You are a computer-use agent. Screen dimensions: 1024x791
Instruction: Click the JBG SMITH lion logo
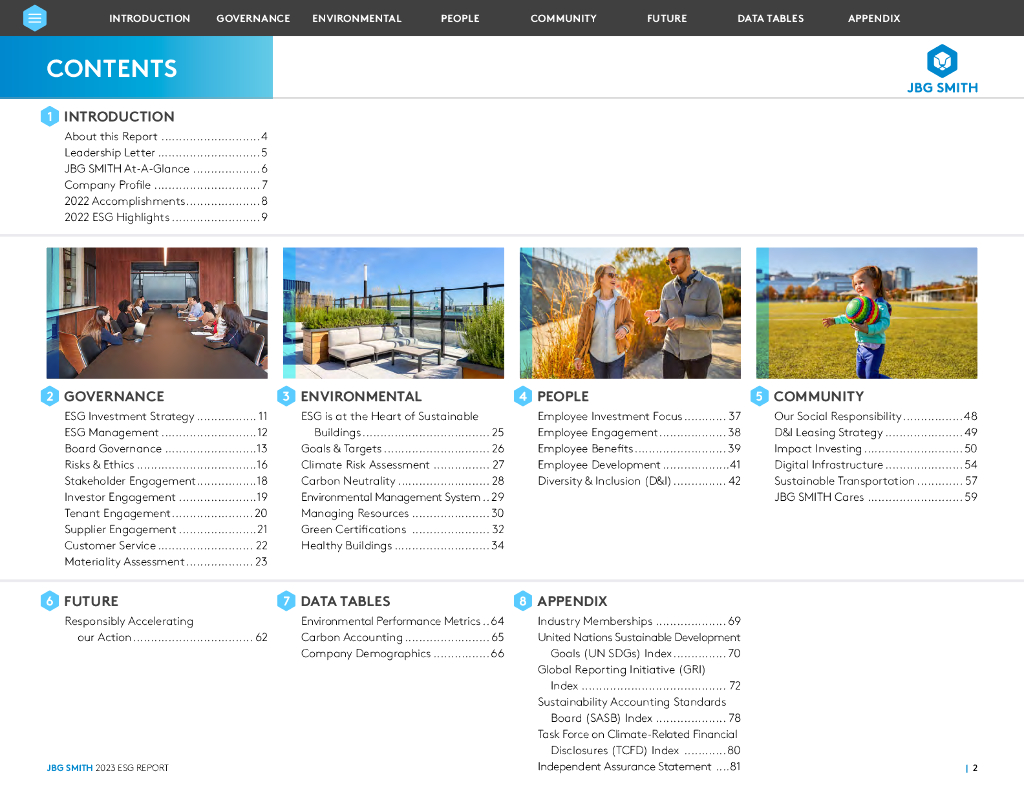click(x=942, y=69)
